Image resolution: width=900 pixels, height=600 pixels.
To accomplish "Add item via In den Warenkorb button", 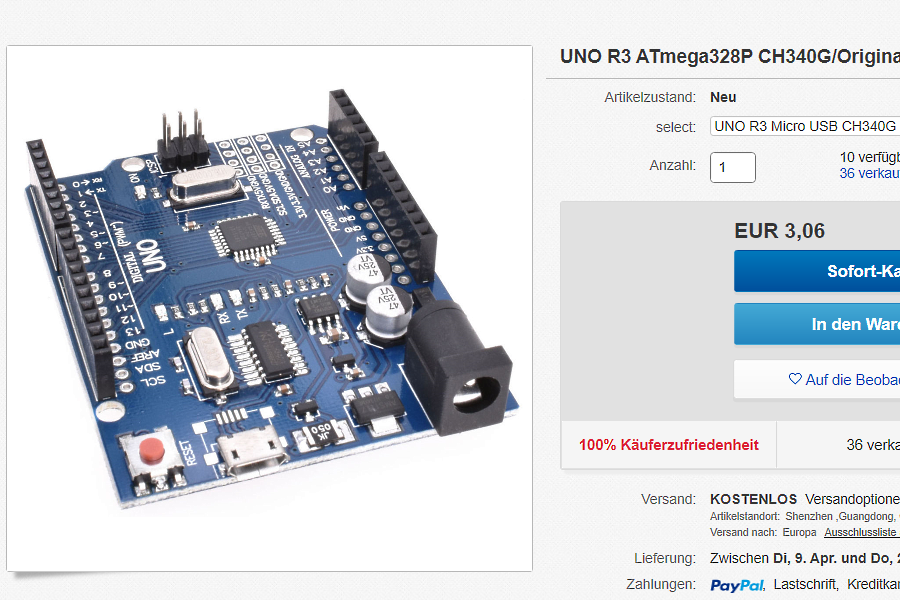I will 817,324.
